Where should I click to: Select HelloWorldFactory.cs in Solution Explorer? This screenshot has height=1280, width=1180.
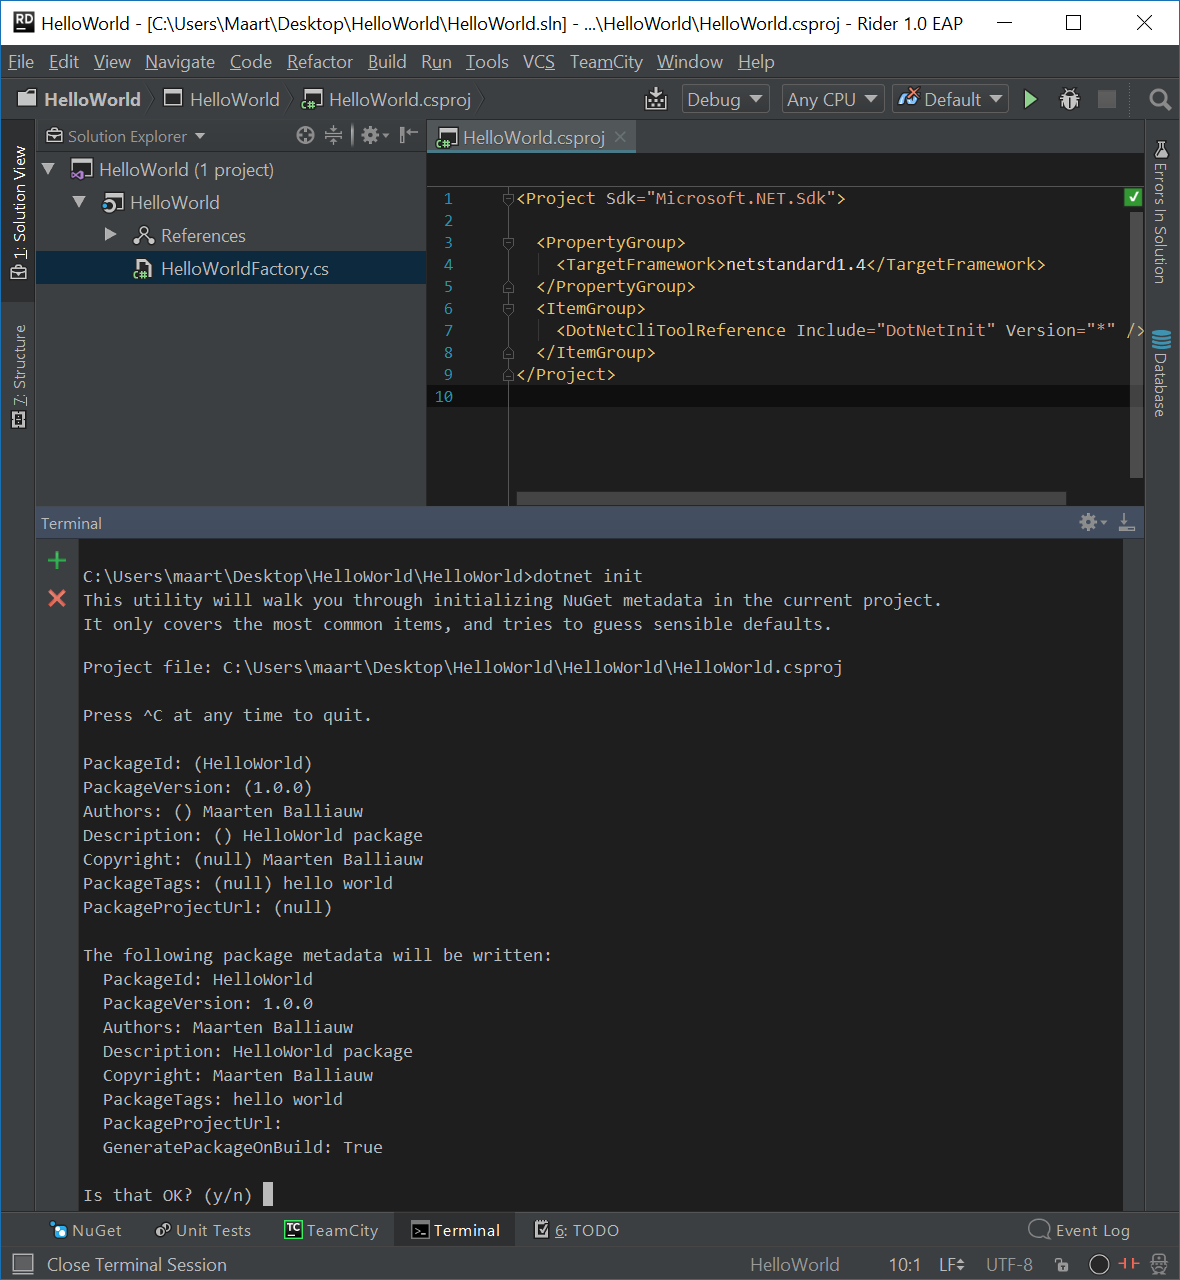tap(231, 268)
